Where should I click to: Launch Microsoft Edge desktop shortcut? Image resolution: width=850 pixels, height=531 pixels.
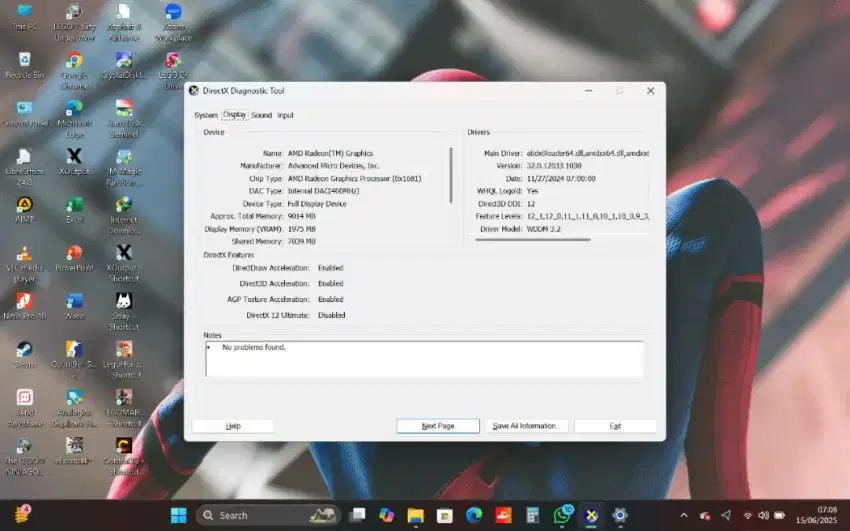[x=74, y=119]
